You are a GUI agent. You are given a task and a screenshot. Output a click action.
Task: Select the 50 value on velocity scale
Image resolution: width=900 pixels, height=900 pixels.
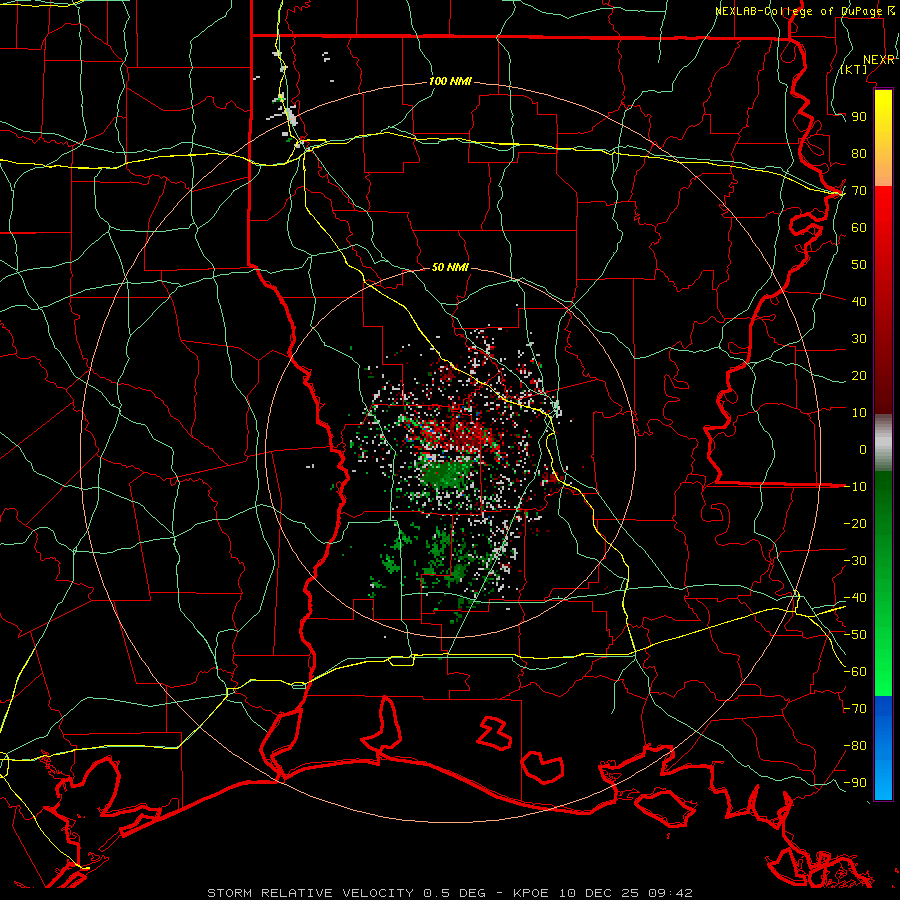click(859, 265)
